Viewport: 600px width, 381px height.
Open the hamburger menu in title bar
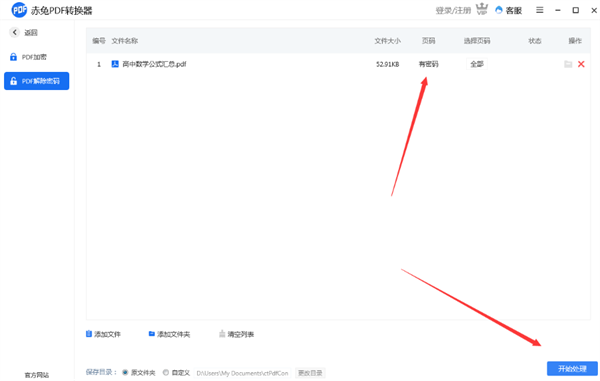pyautogui.click(x=540, y=10)
